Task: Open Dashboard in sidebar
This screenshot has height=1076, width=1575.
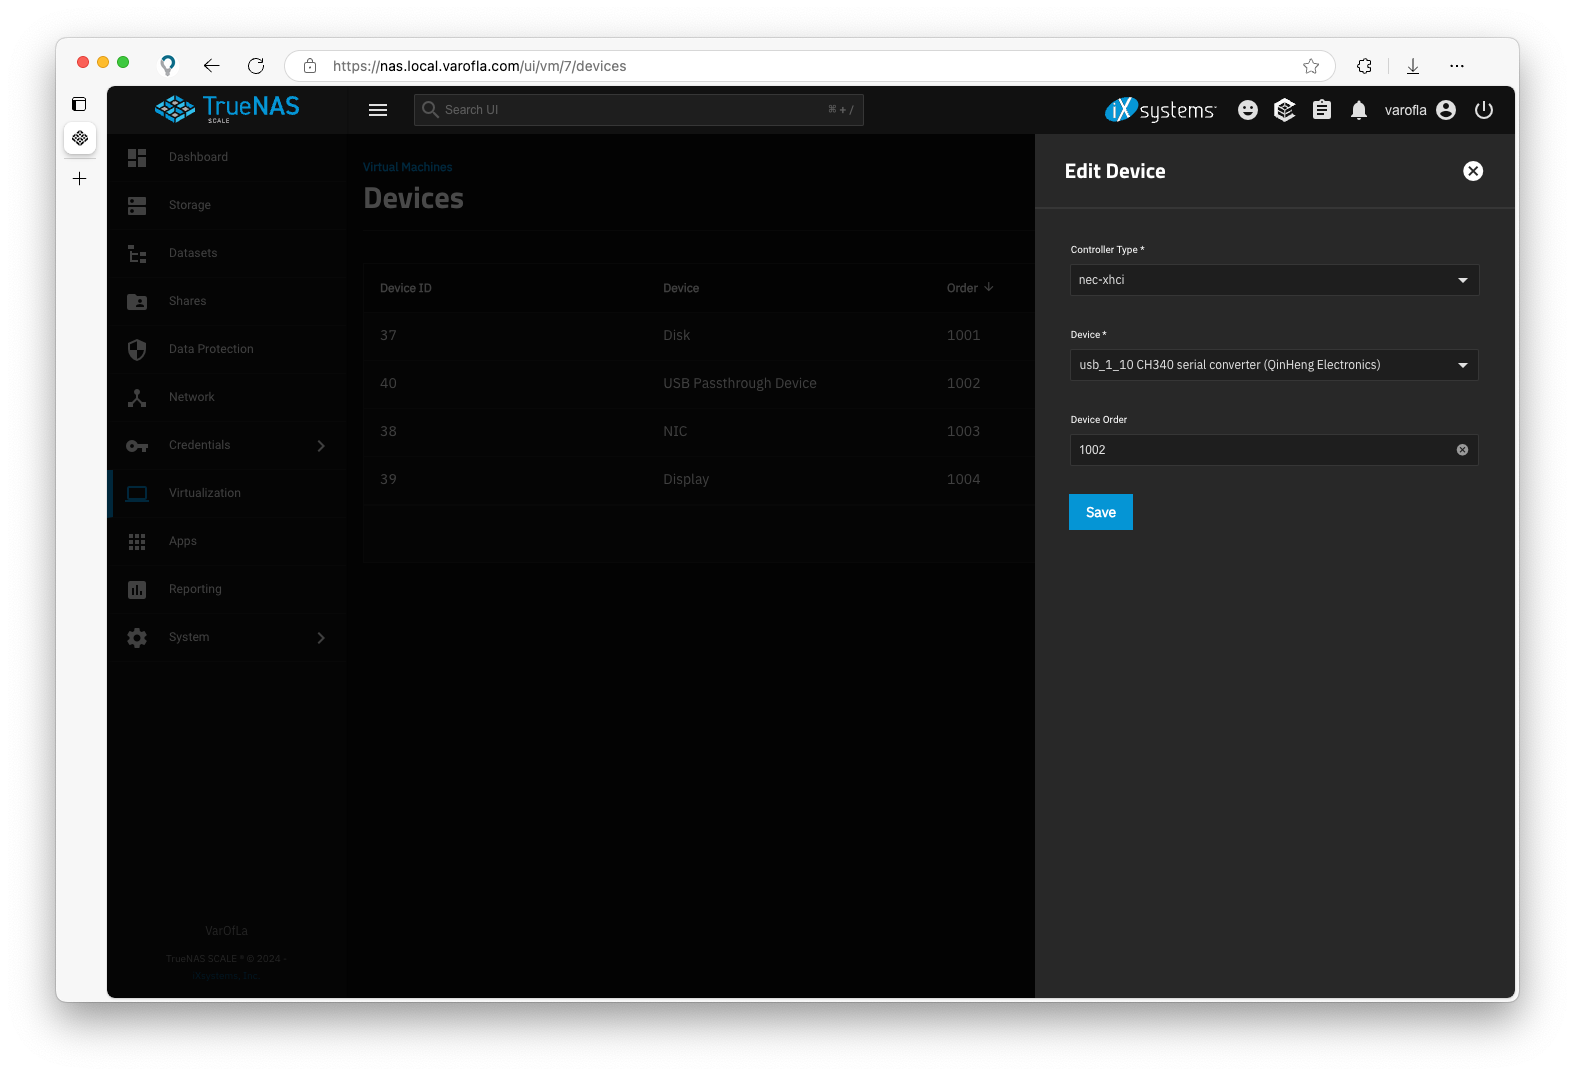Action: (x=227, y=157)
